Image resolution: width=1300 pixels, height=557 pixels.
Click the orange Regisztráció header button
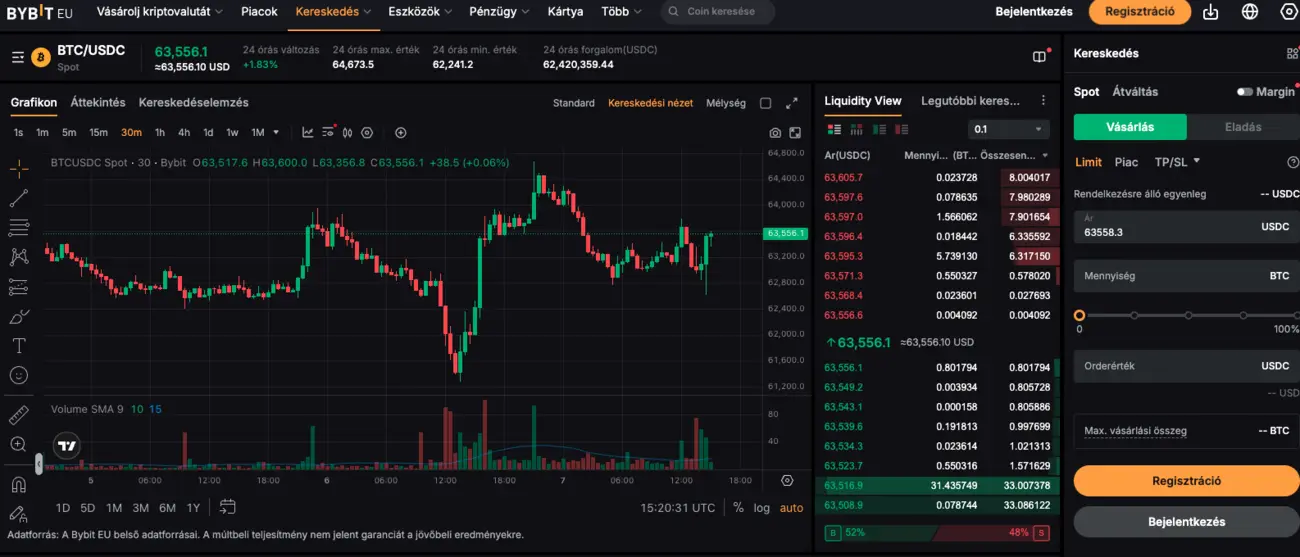coord(1140,12)
